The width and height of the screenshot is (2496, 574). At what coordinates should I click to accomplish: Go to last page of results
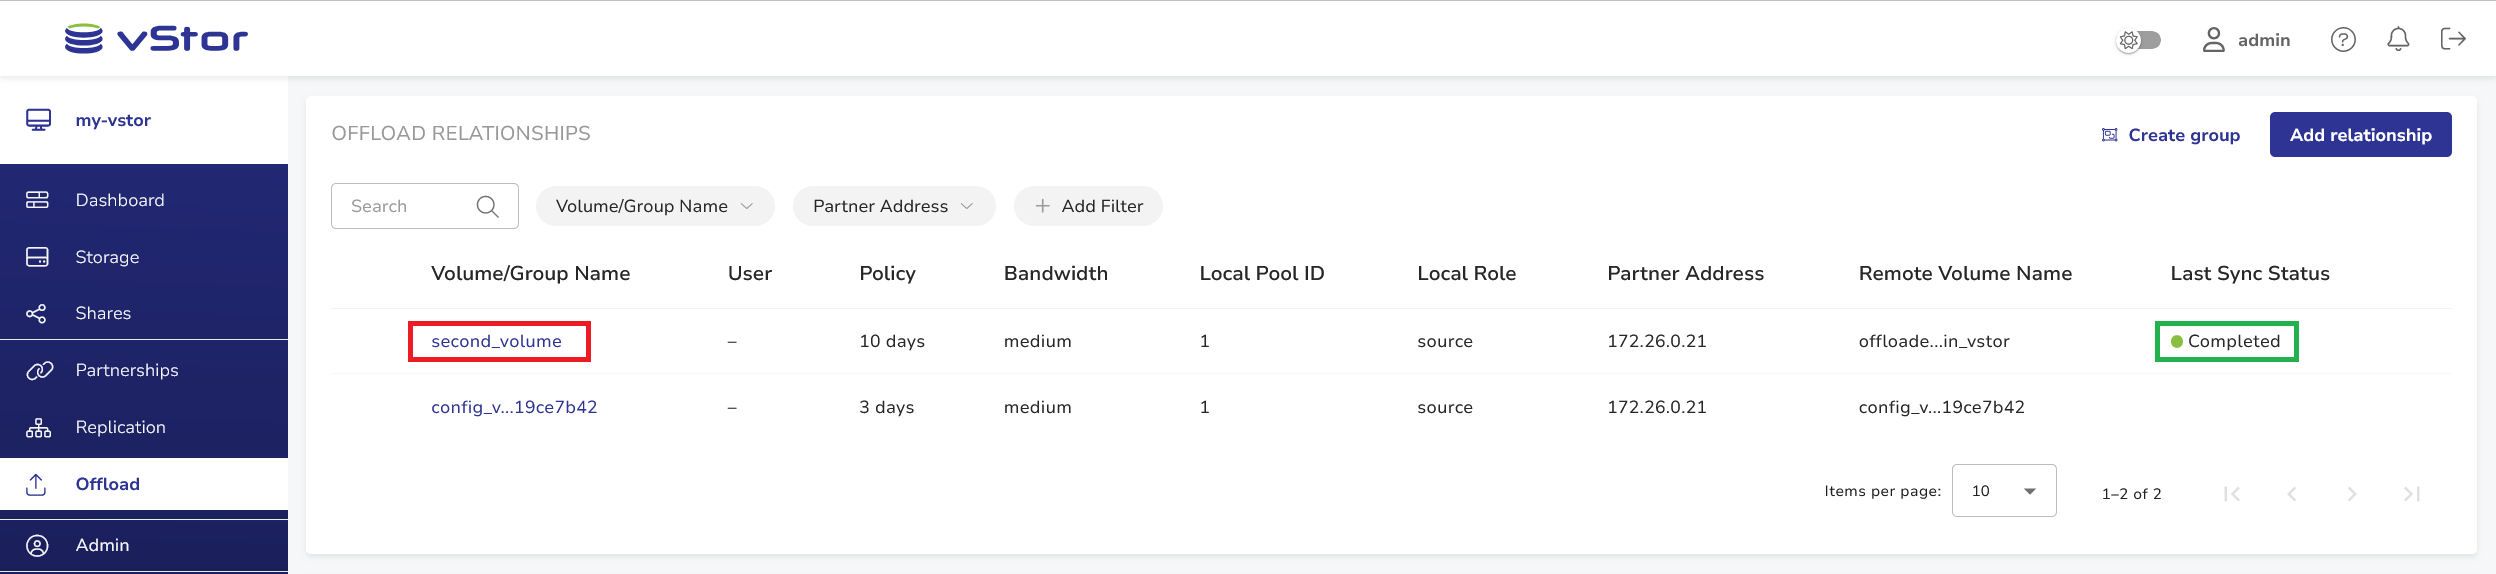point(2412,493)
